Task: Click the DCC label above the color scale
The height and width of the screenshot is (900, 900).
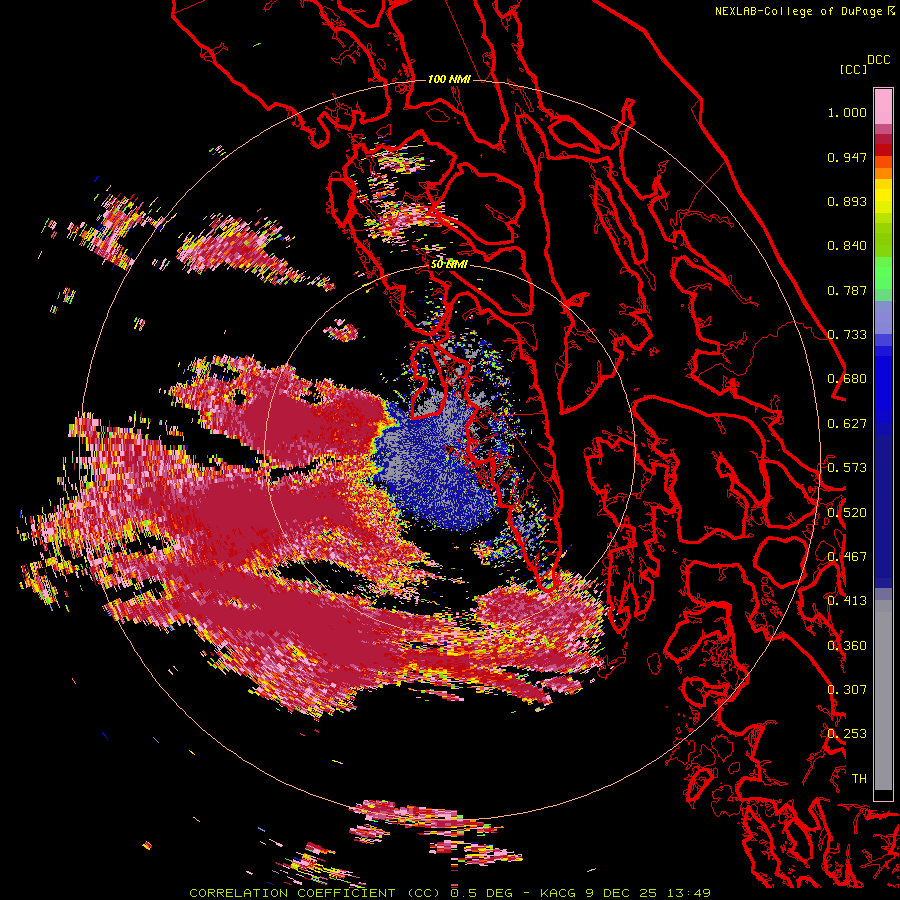Action: coord(878,60)
